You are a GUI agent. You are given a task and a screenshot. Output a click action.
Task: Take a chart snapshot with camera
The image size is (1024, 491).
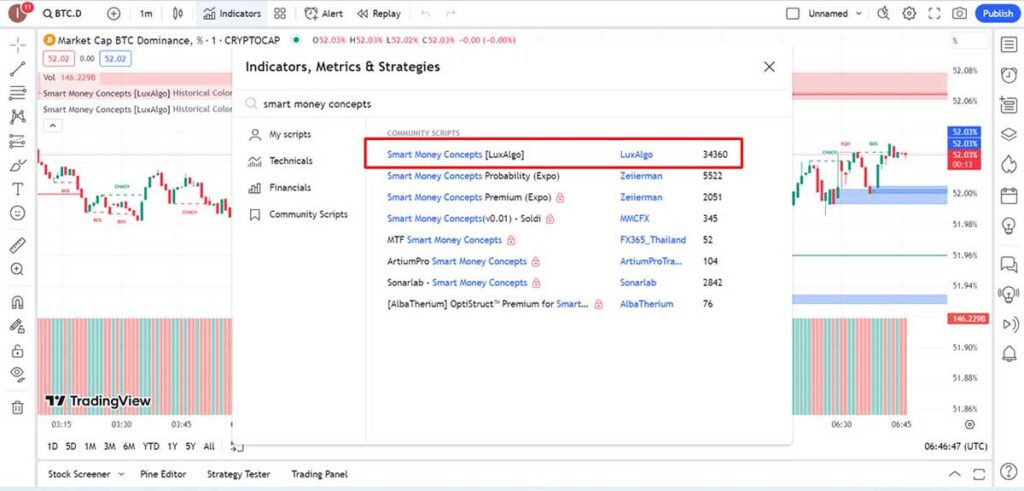[x=959, y=13]
